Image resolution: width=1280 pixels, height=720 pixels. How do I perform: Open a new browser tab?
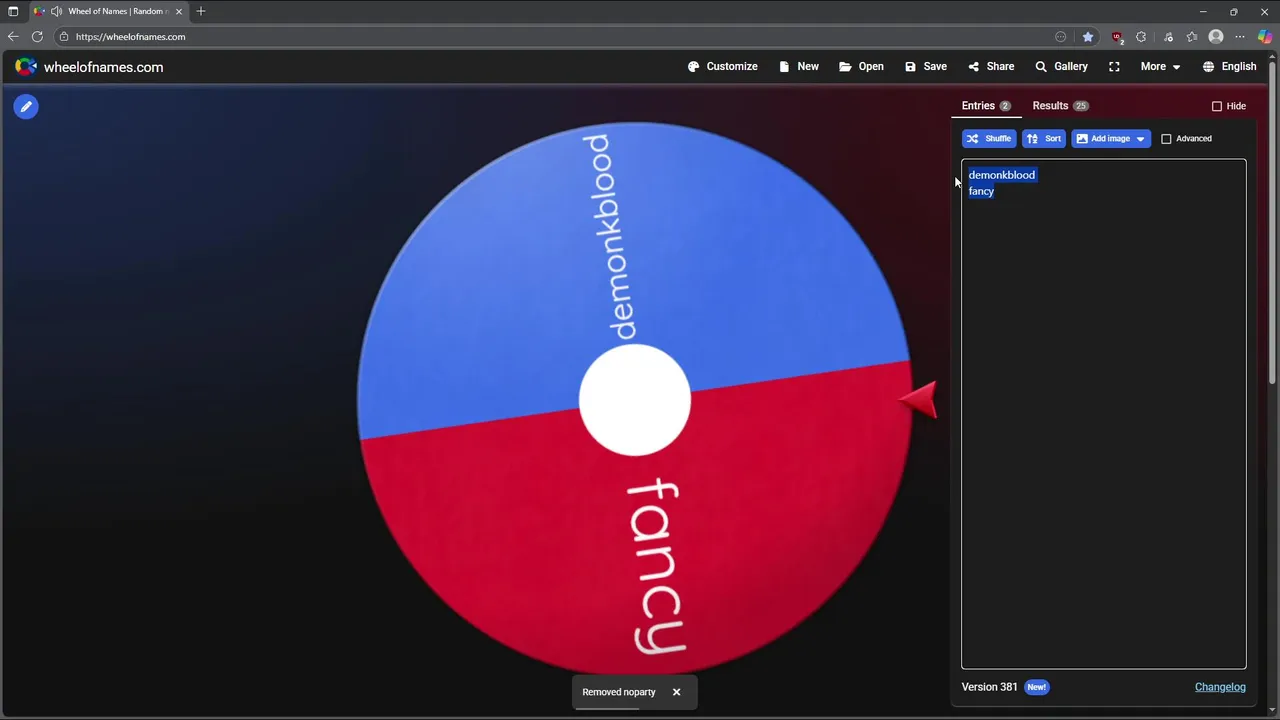[x=201, y=11]
